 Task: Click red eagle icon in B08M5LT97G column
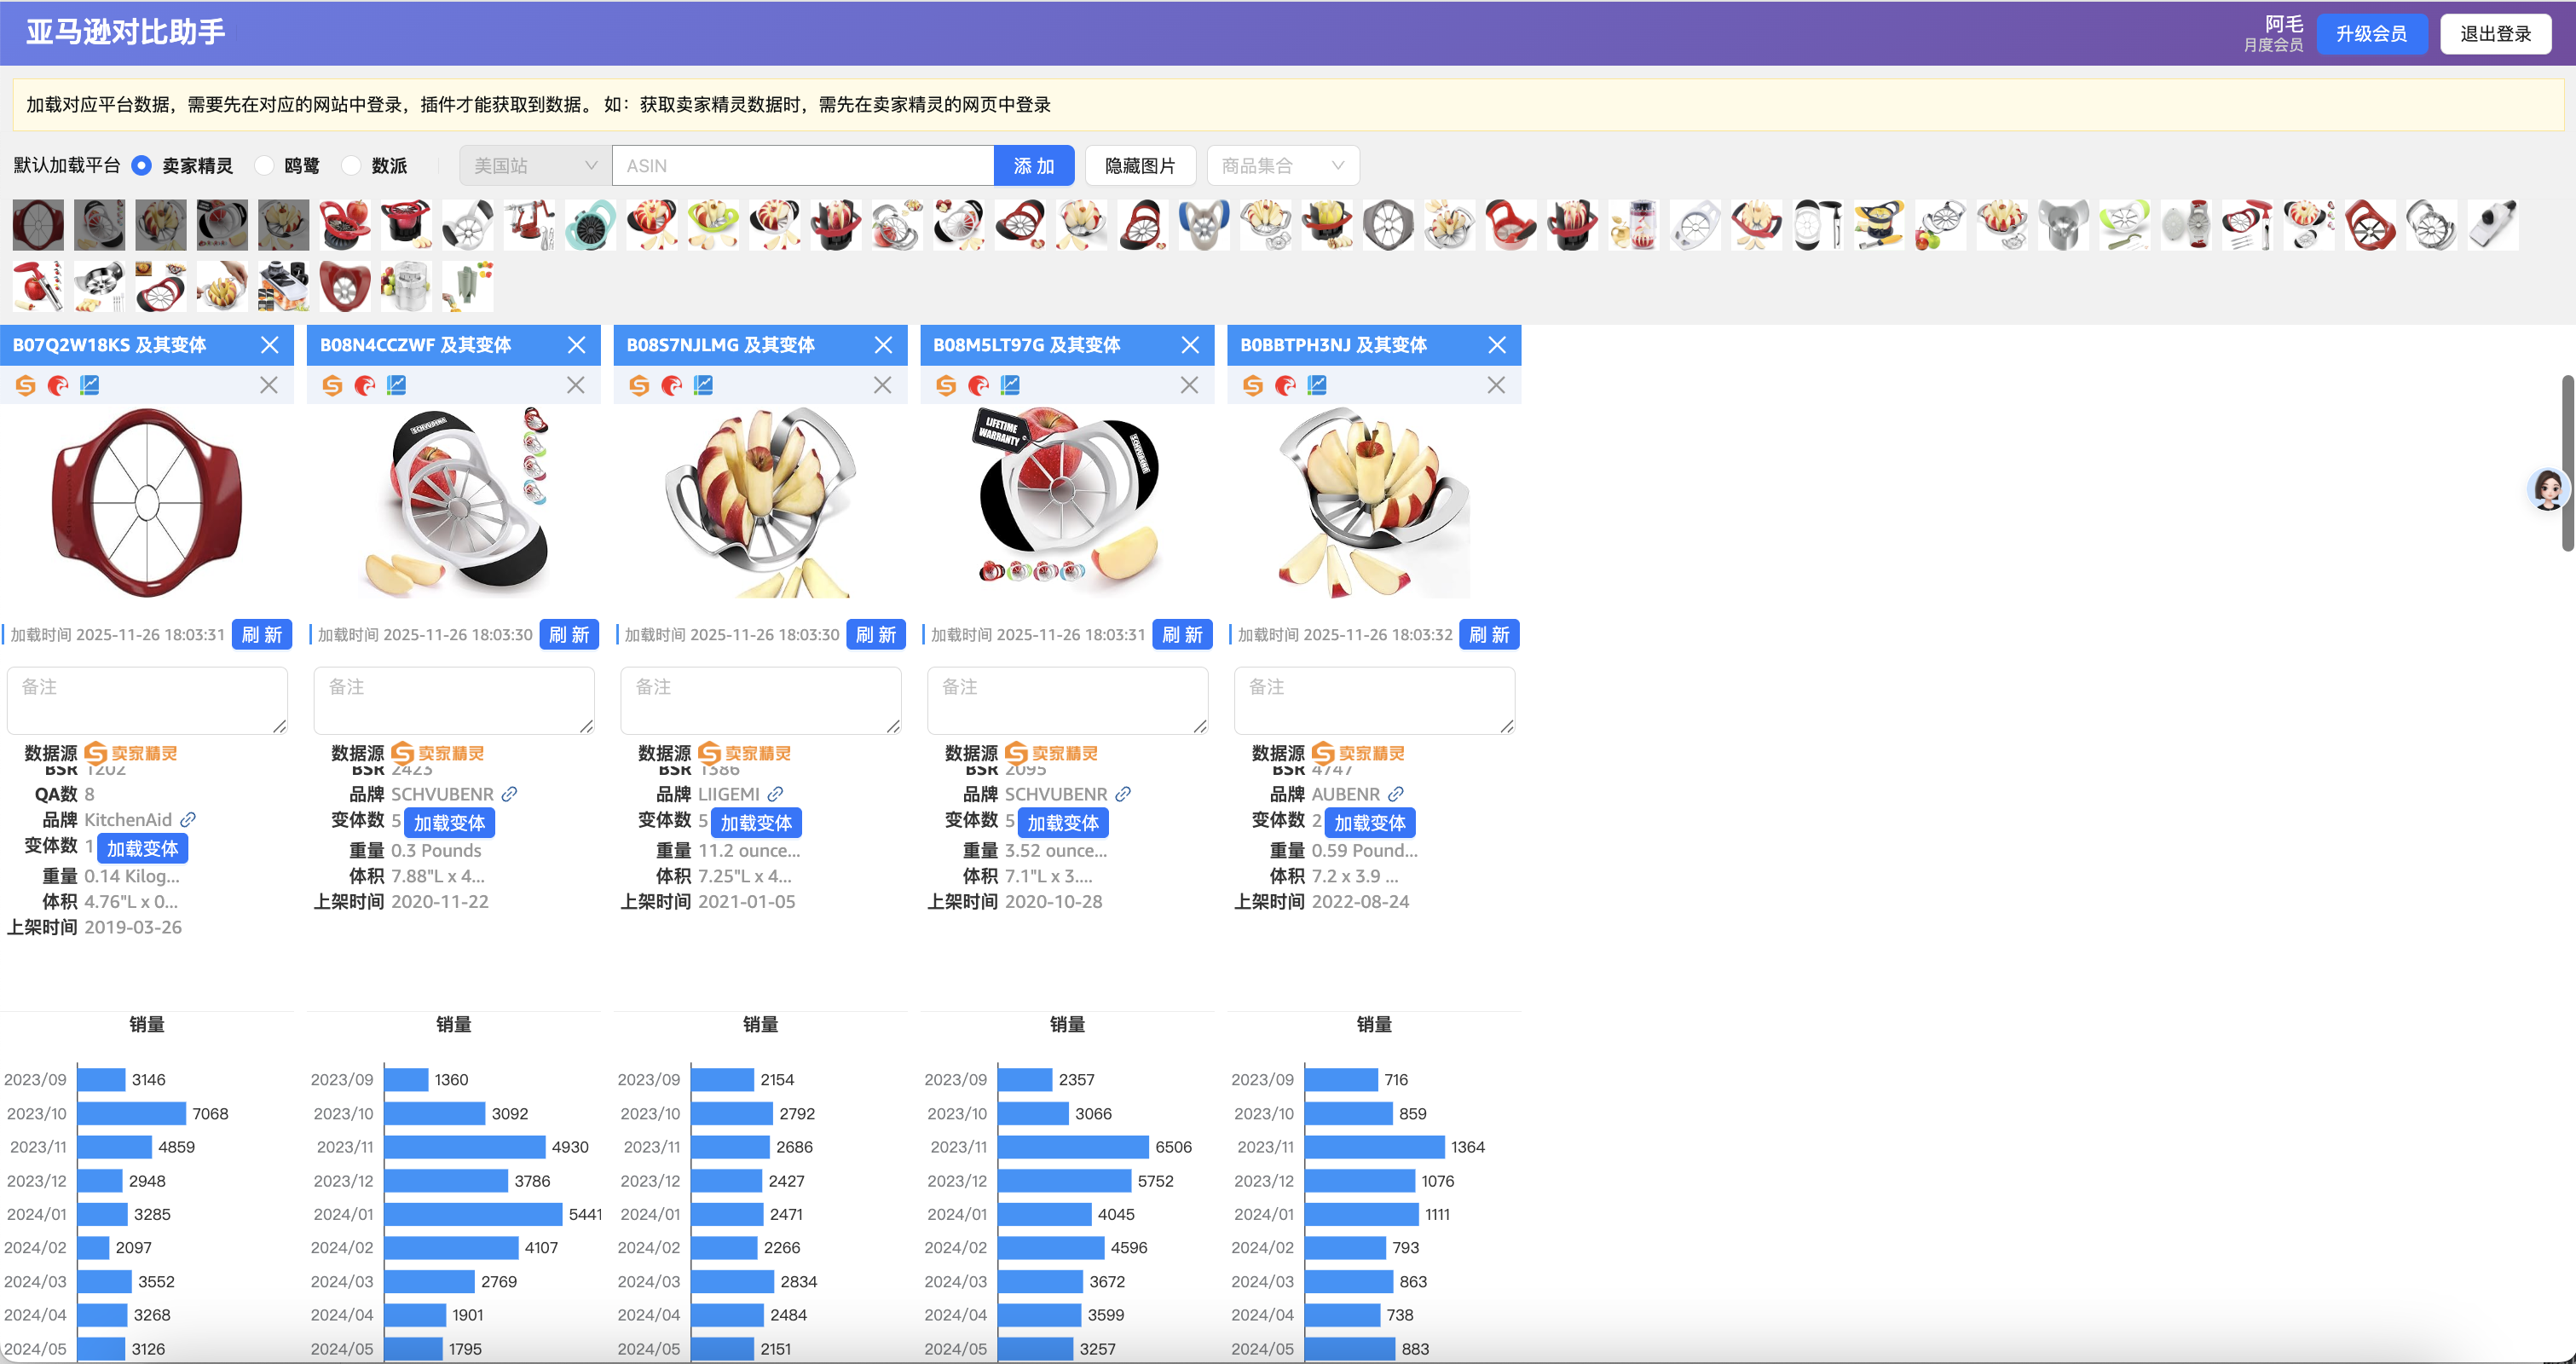pos(978,385)
